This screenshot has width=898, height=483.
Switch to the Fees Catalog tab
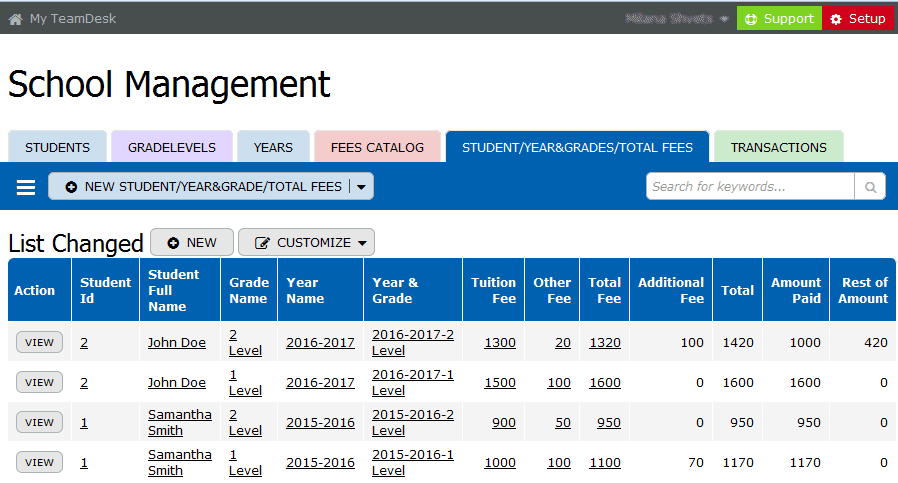pos(377,147)
